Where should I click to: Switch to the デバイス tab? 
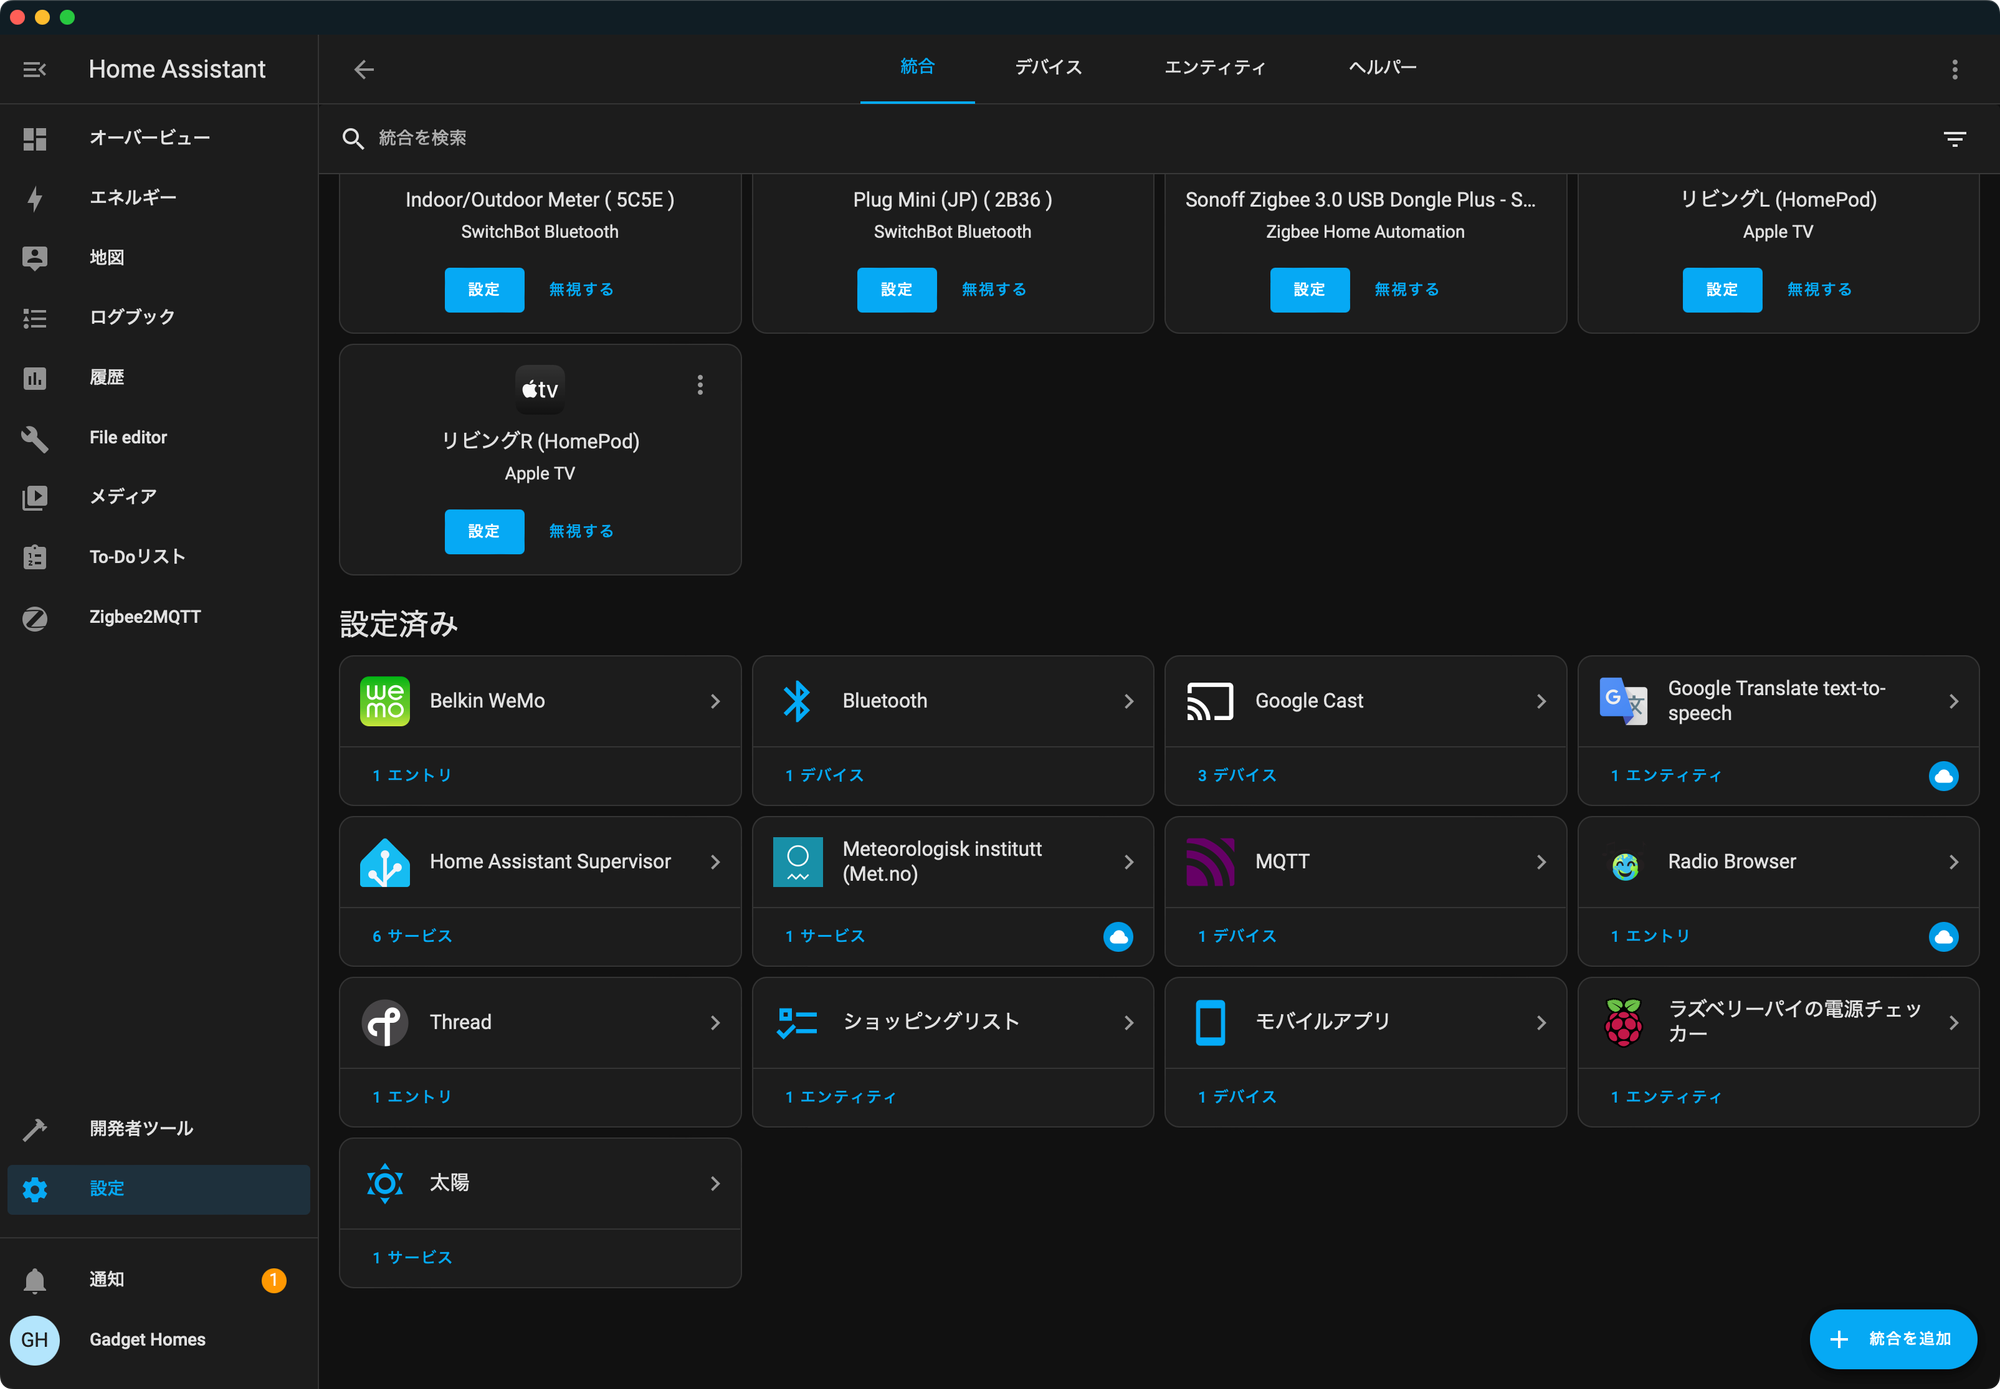tap(1049, 67)
